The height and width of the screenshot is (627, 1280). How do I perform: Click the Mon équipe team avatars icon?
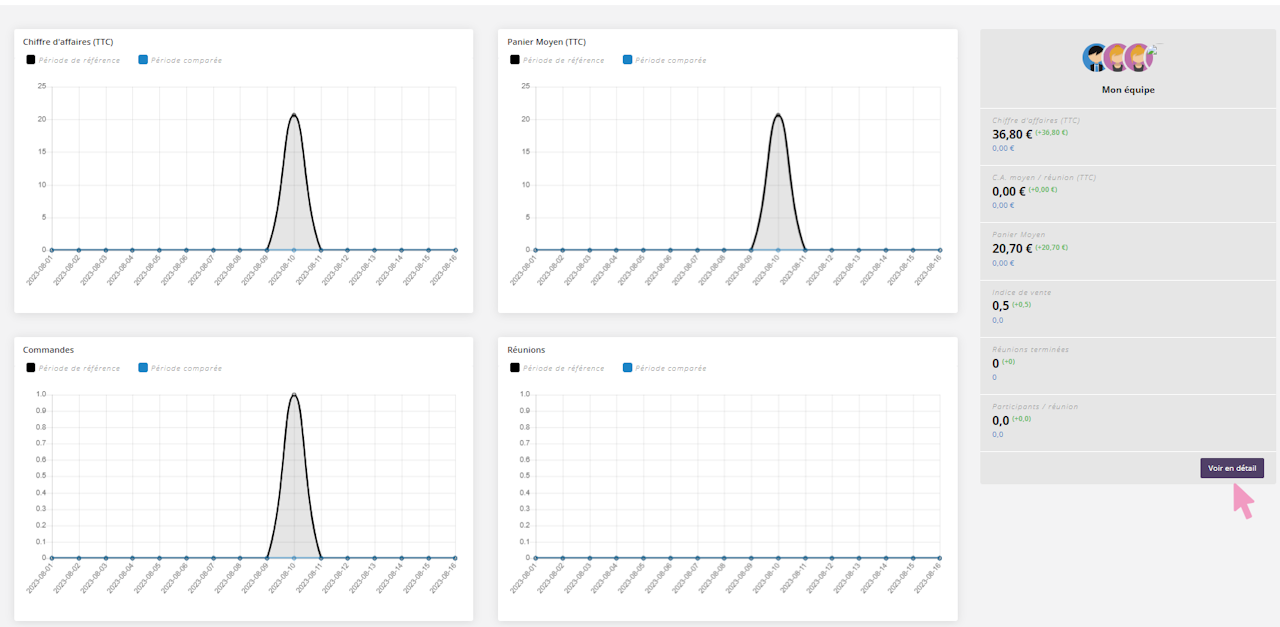click(x=1122, y=58)
